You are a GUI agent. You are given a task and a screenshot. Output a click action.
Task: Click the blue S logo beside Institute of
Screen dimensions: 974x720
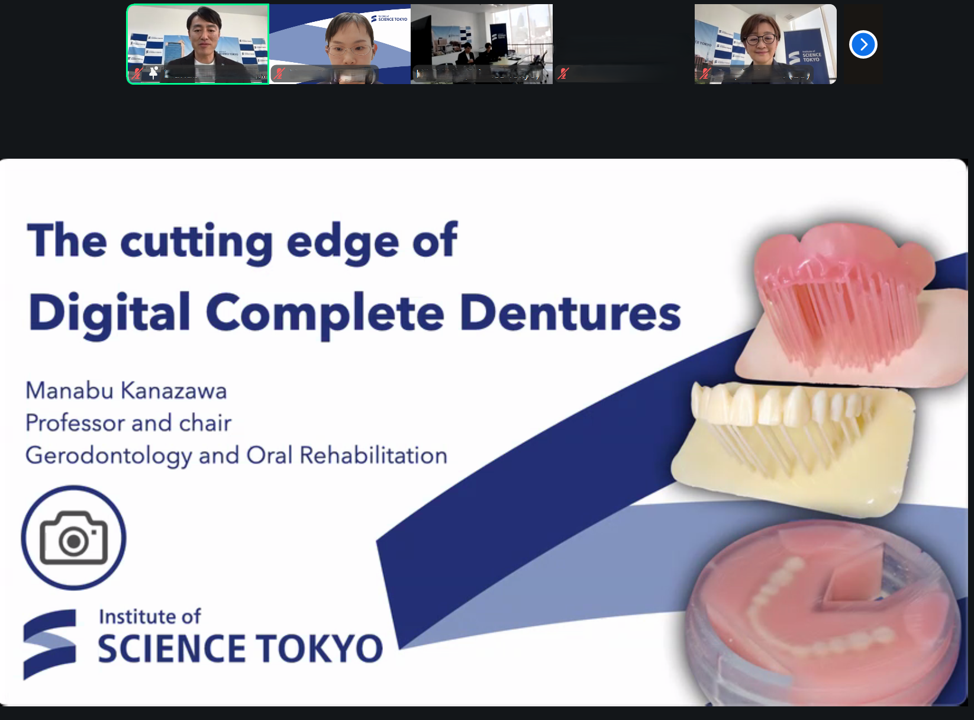[50, 643]
